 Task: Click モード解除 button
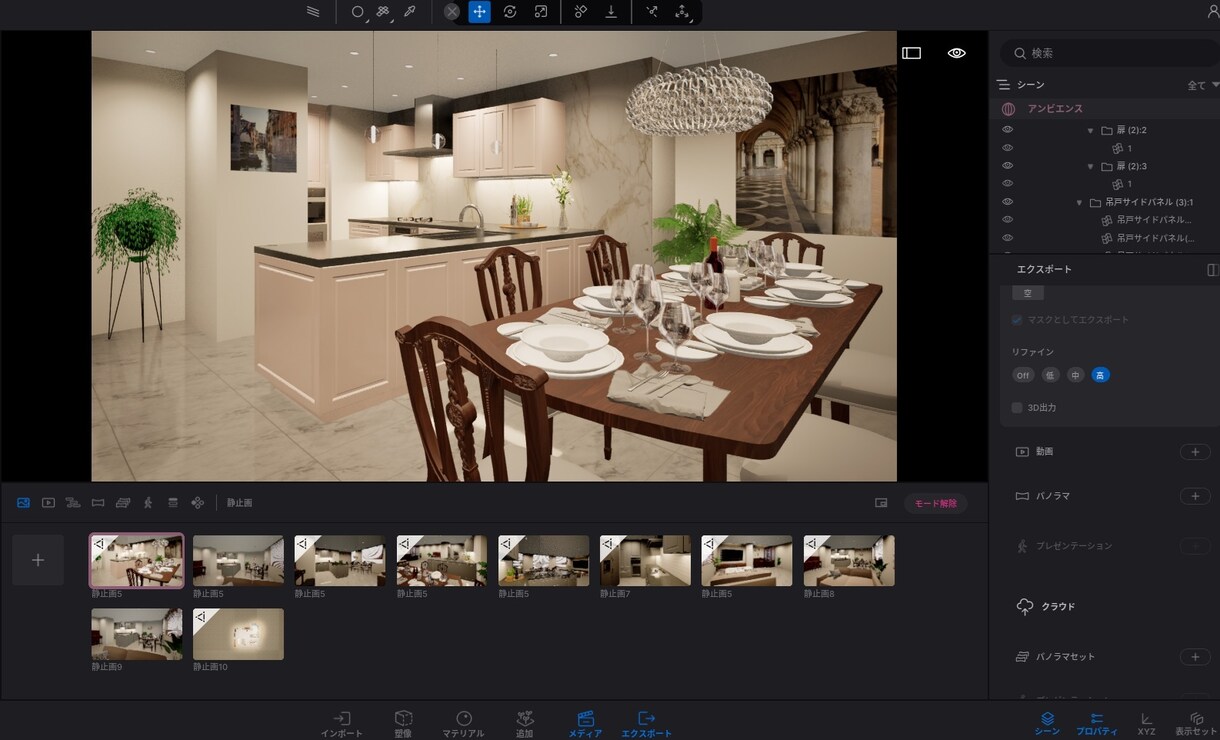[x=935, y=503]
